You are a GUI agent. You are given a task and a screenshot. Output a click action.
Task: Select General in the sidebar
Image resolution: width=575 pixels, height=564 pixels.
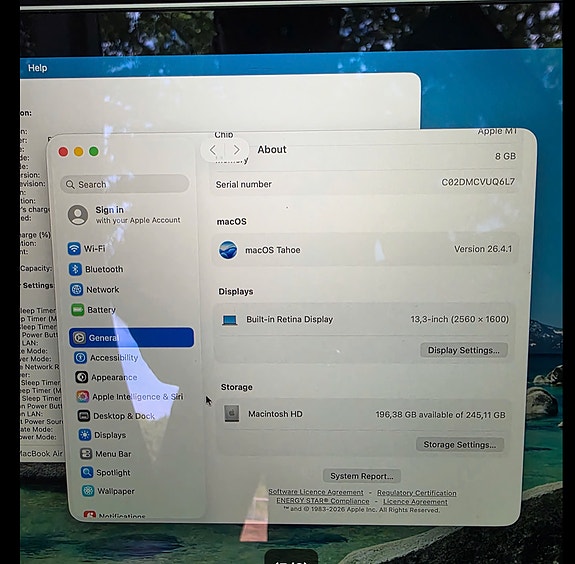coord(131,337)
